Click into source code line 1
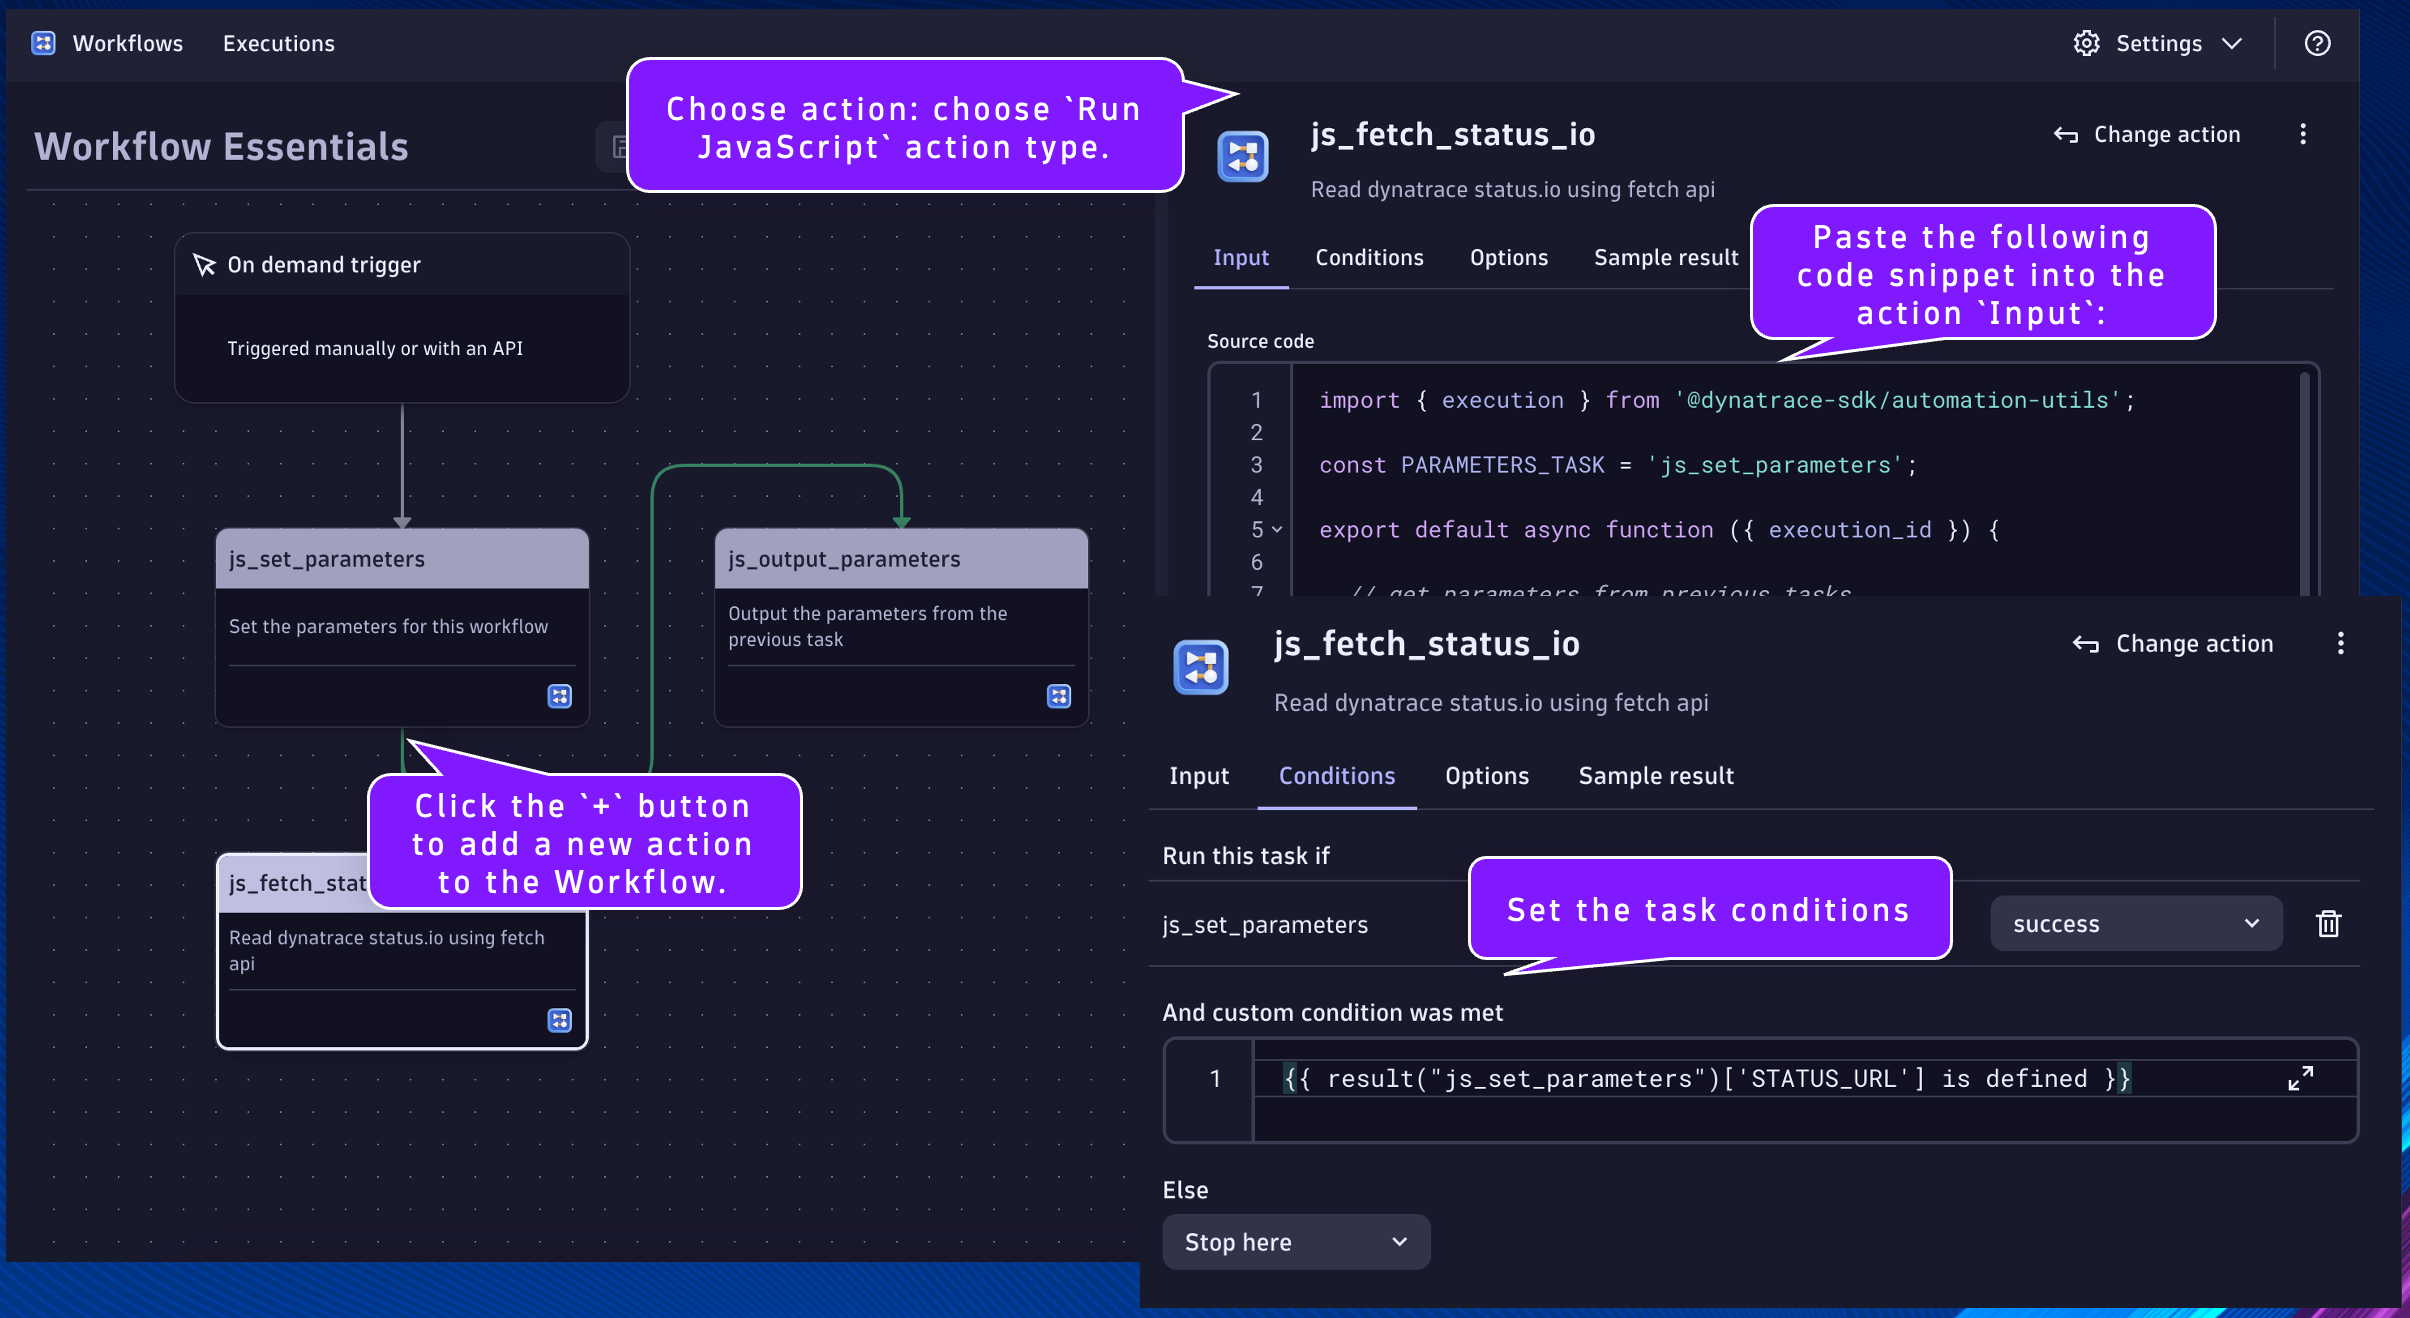Screen dimensions: 2410x1318 1727,400
